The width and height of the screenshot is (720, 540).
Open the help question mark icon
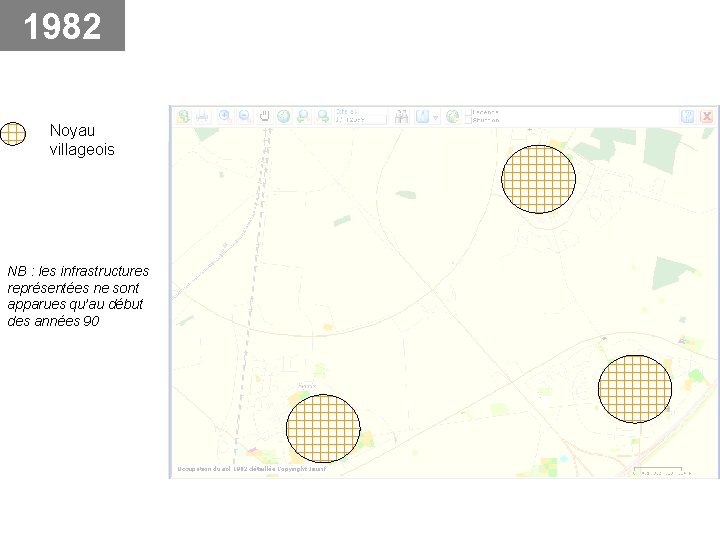(x=687, y=116)
